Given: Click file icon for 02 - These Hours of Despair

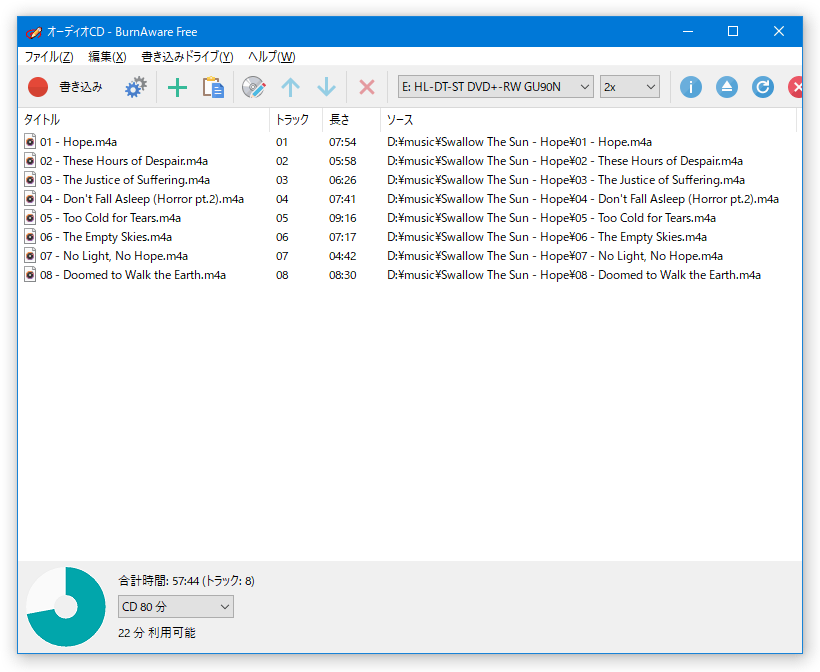Looking at the screenshot, I should (x=30, y=161).
